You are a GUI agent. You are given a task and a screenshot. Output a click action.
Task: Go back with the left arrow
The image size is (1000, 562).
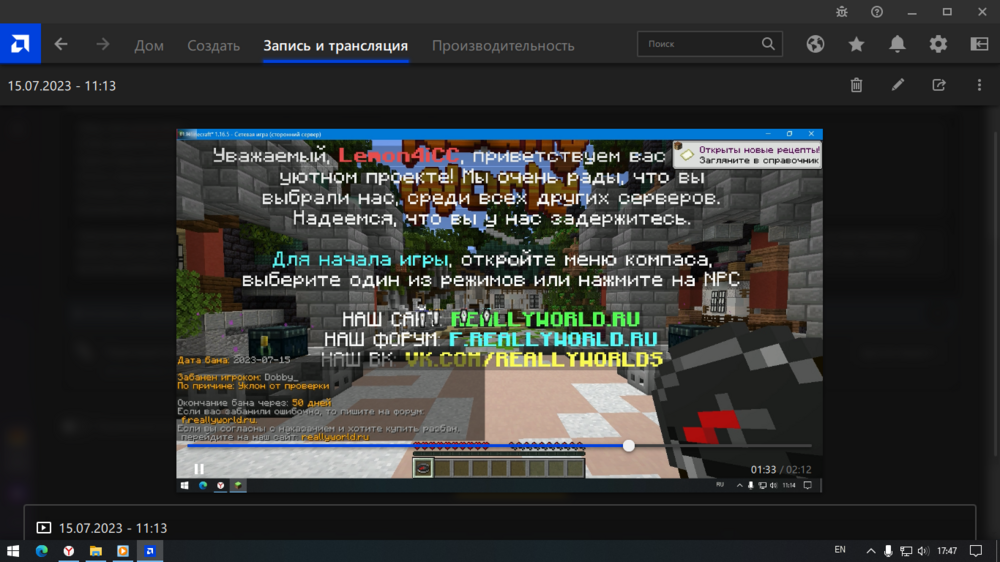(x=61, y=44)
